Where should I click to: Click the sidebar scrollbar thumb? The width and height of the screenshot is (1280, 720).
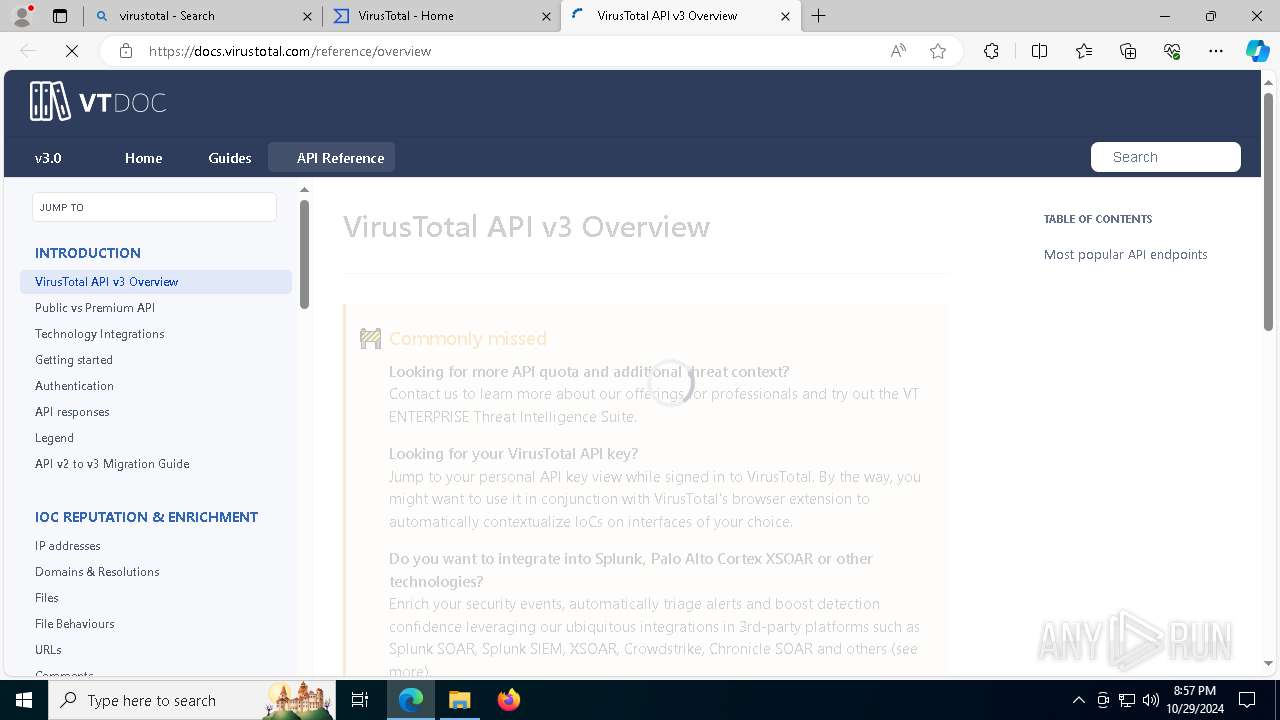(304, 254)
